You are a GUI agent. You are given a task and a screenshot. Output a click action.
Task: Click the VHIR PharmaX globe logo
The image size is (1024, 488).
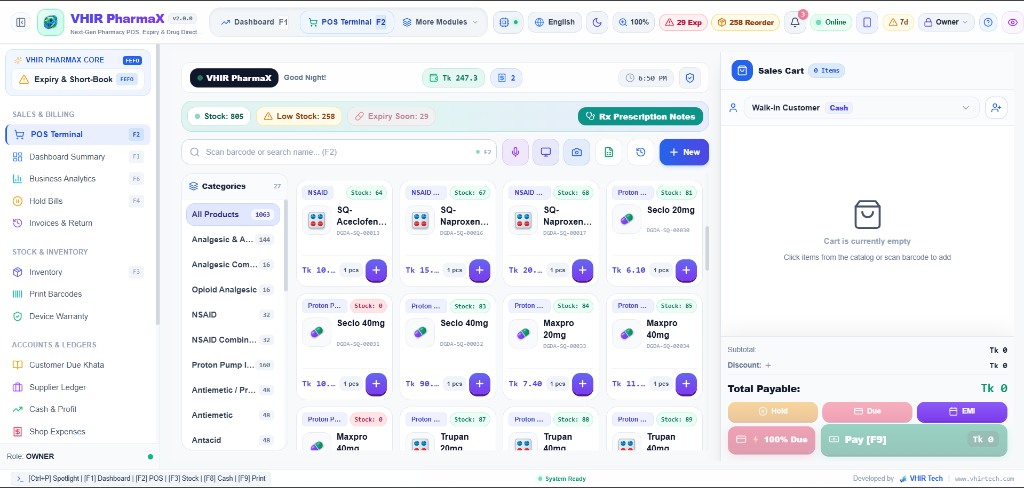click(x=50, y=22)
